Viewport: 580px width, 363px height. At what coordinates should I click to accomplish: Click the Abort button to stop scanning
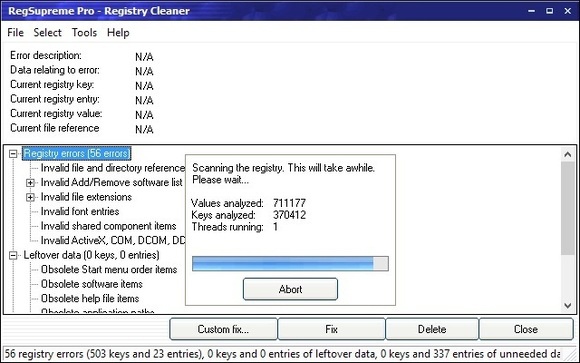[290, 289]
